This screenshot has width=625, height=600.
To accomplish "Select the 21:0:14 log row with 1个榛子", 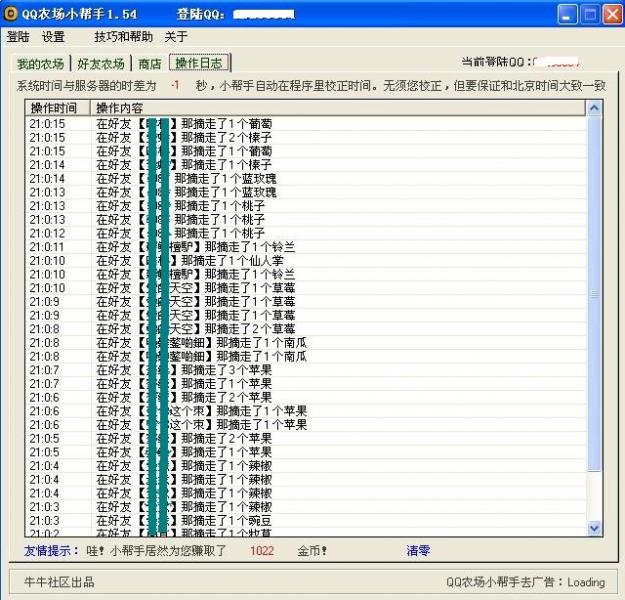I will (x=305, y=165).
